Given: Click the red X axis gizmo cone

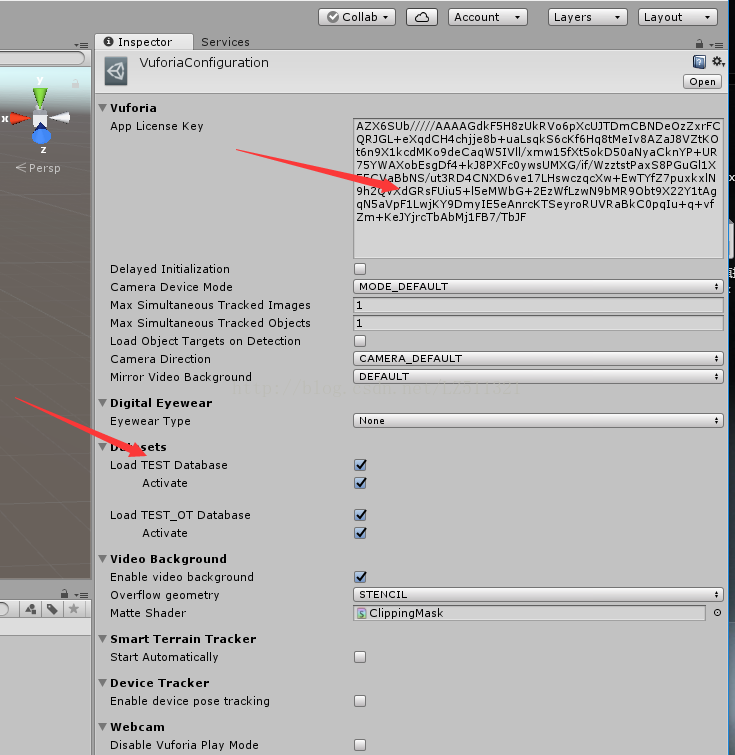Looking at the screenshot, I should coord(20,118).
